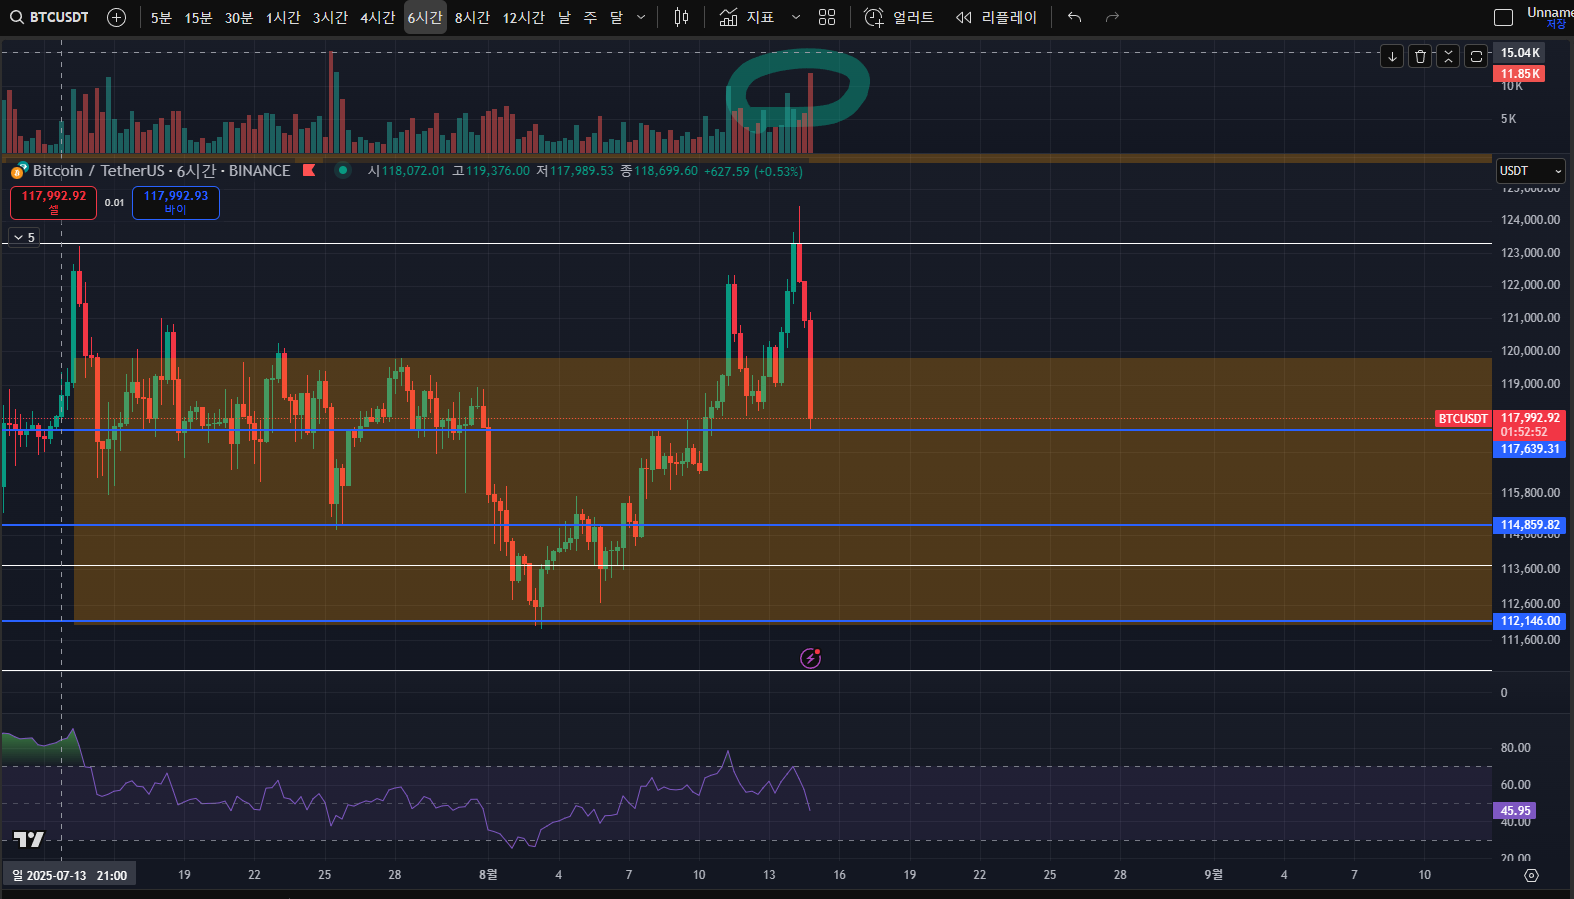Select the 15분 timeframe
Viewport: 1574px width, 899px height.
(x=198, y=17)
